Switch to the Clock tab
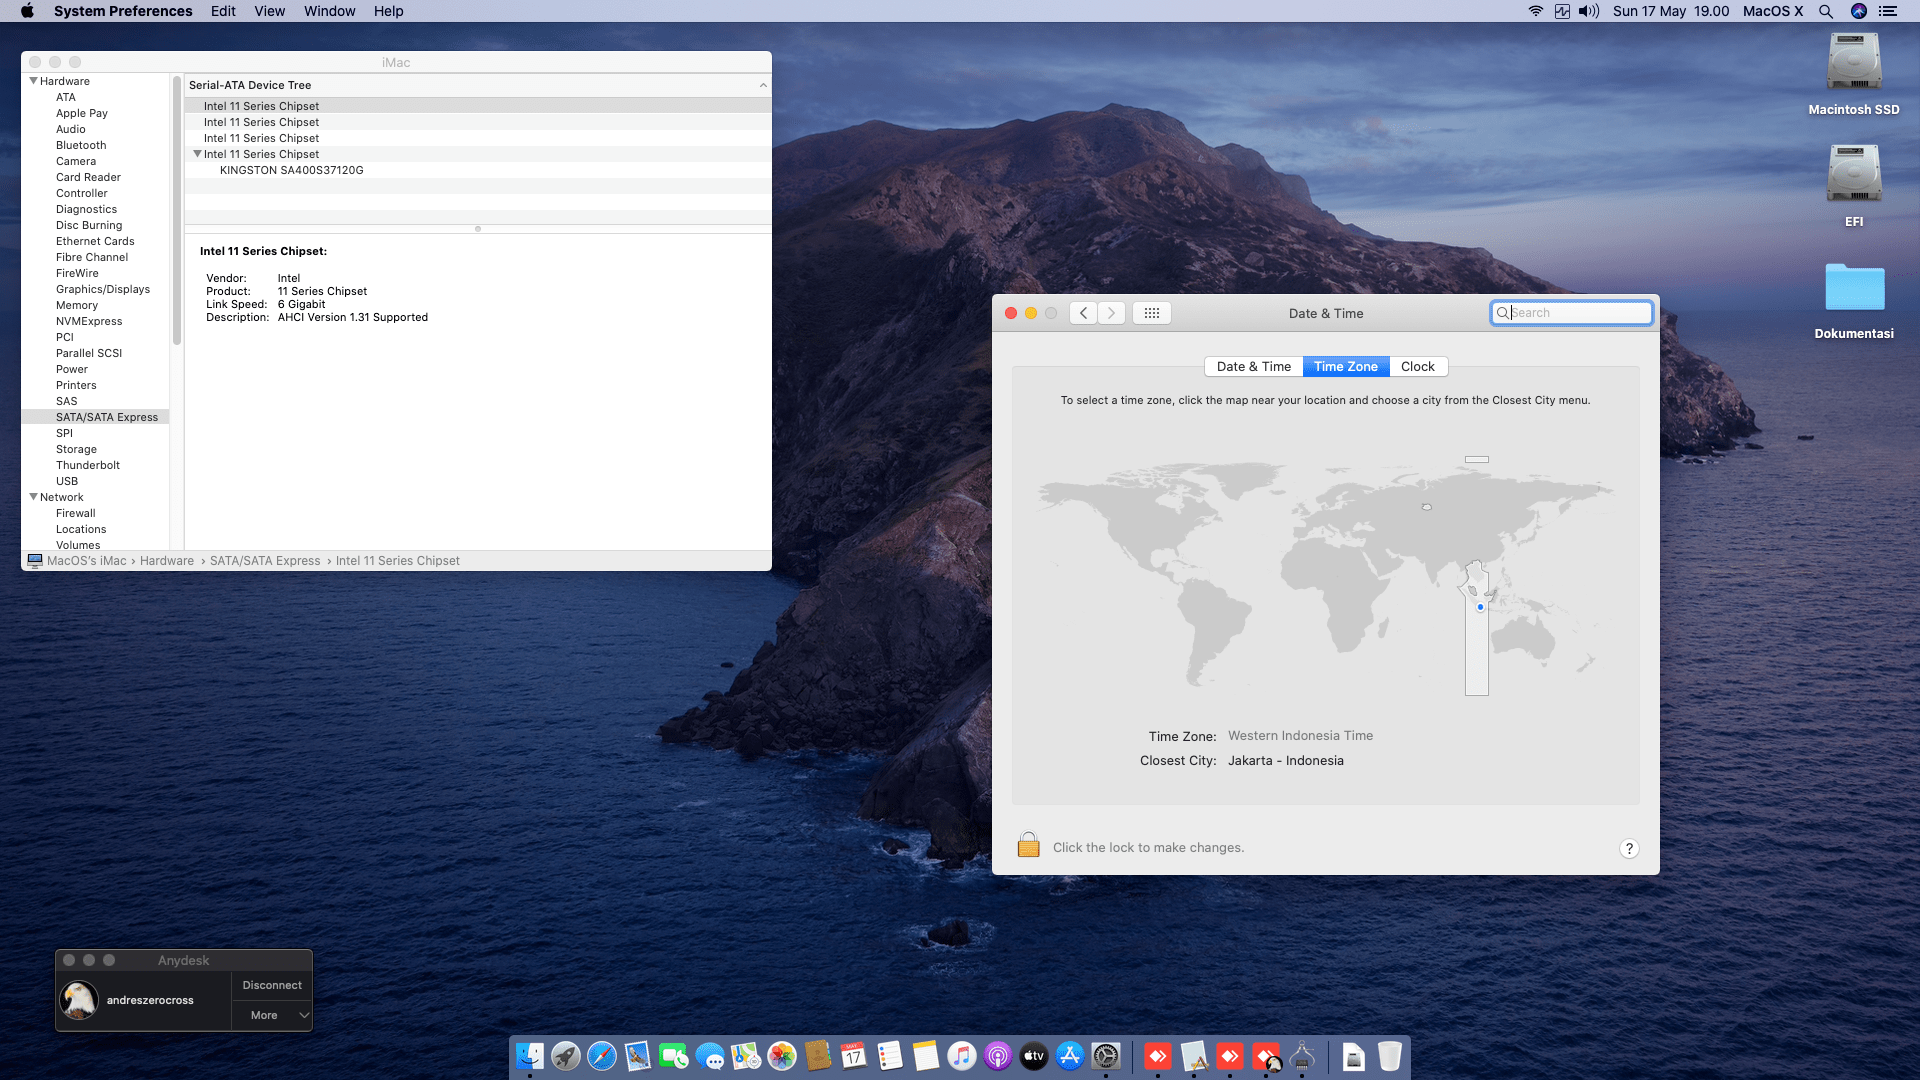Screen dimensions: 1920x1080 point(1417,367)
